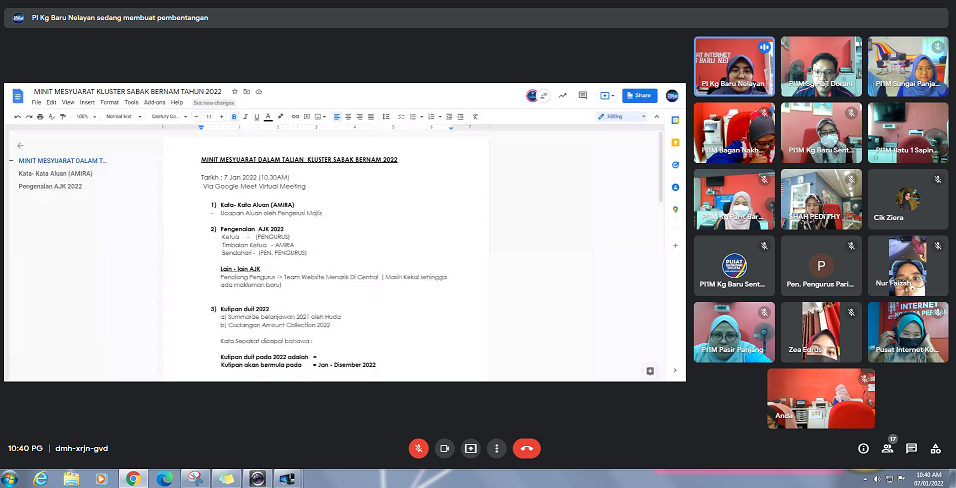
Task: Show the participants list with 17 badge
Action: point(887,448)
